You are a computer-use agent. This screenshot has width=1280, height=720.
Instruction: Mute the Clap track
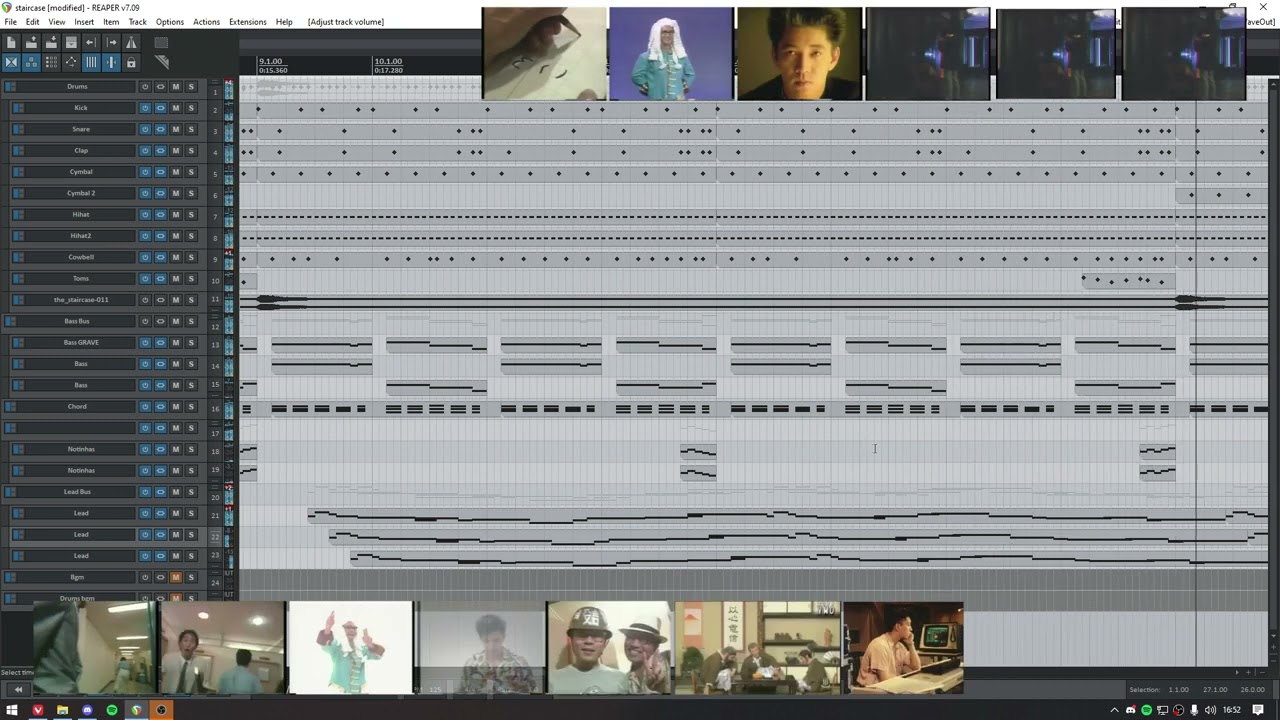click(x=176, y=151)
